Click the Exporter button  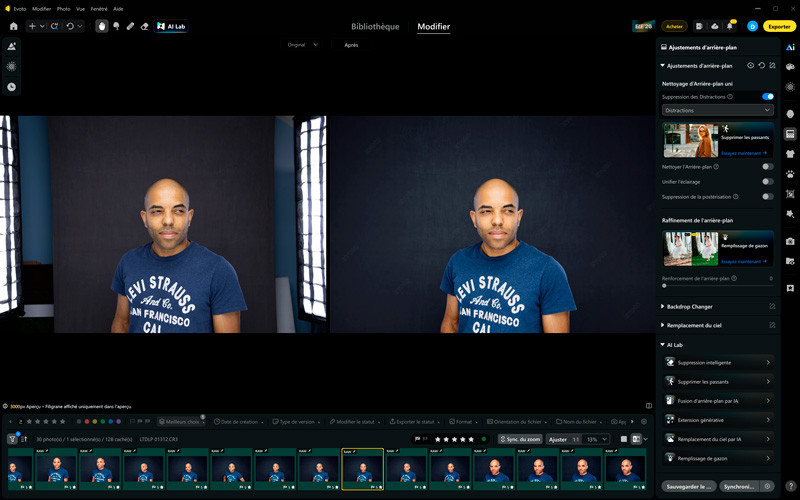click(779, 27)
